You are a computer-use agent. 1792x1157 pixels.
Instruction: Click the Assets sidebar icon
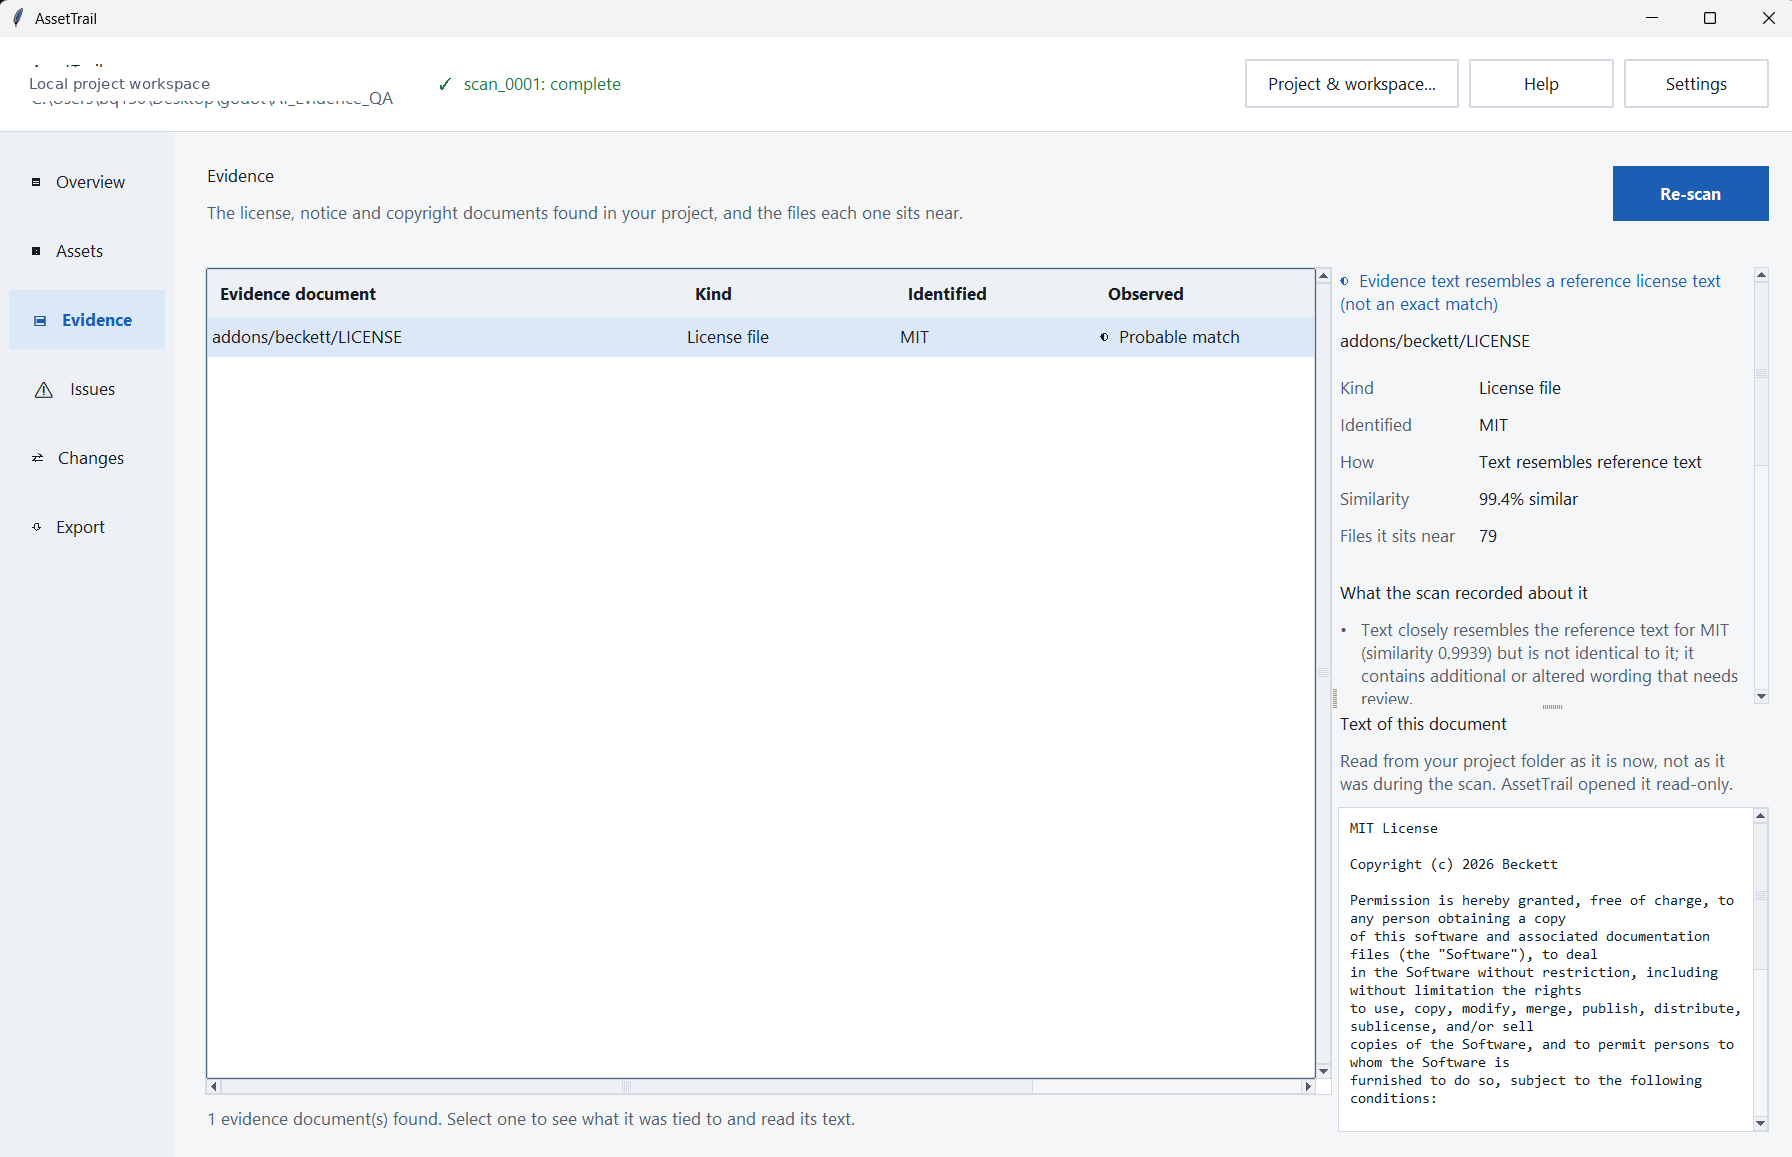(x=37, y=251)
